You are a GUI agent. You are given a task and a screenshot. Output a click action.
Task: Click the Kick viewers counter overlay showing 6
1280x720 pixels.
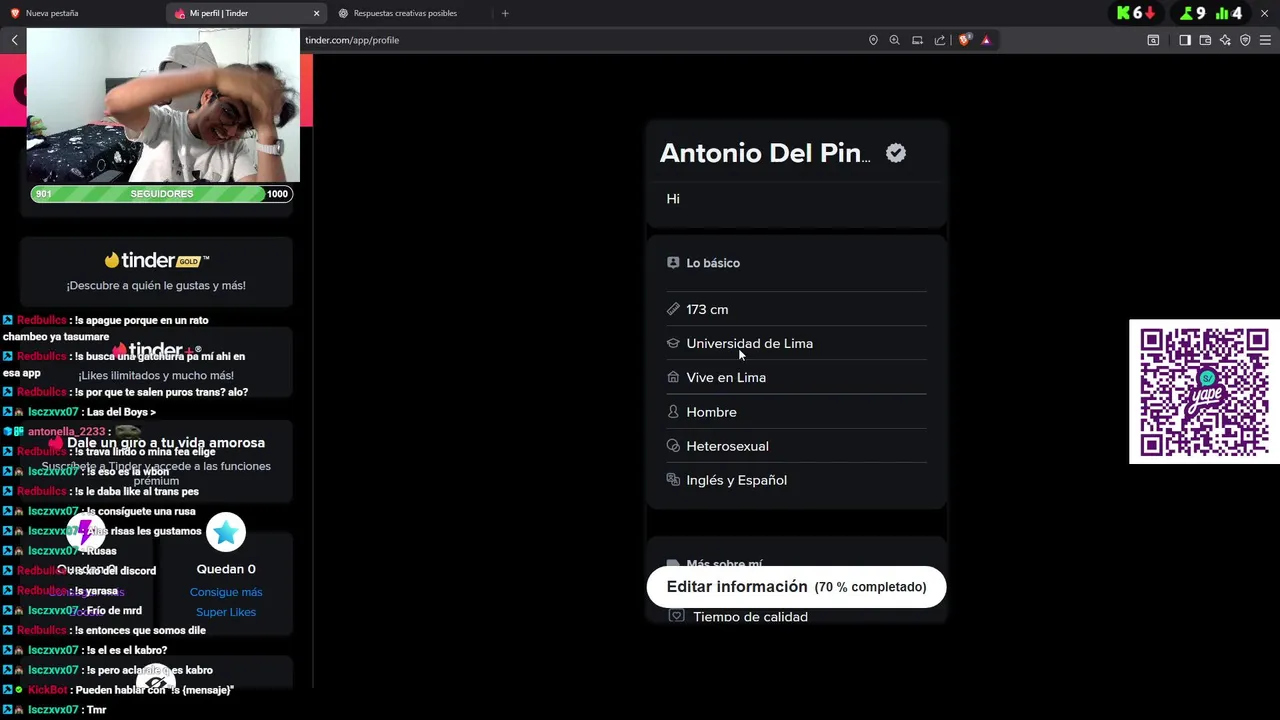click(1137, 13)
